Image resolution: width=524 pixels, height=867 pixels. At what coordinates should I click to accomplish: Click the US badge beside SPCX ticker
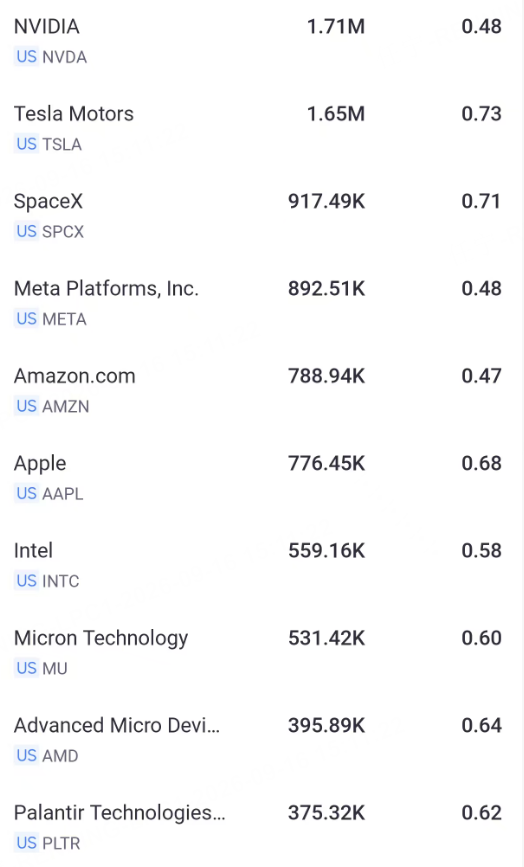[x=26, y=232]
